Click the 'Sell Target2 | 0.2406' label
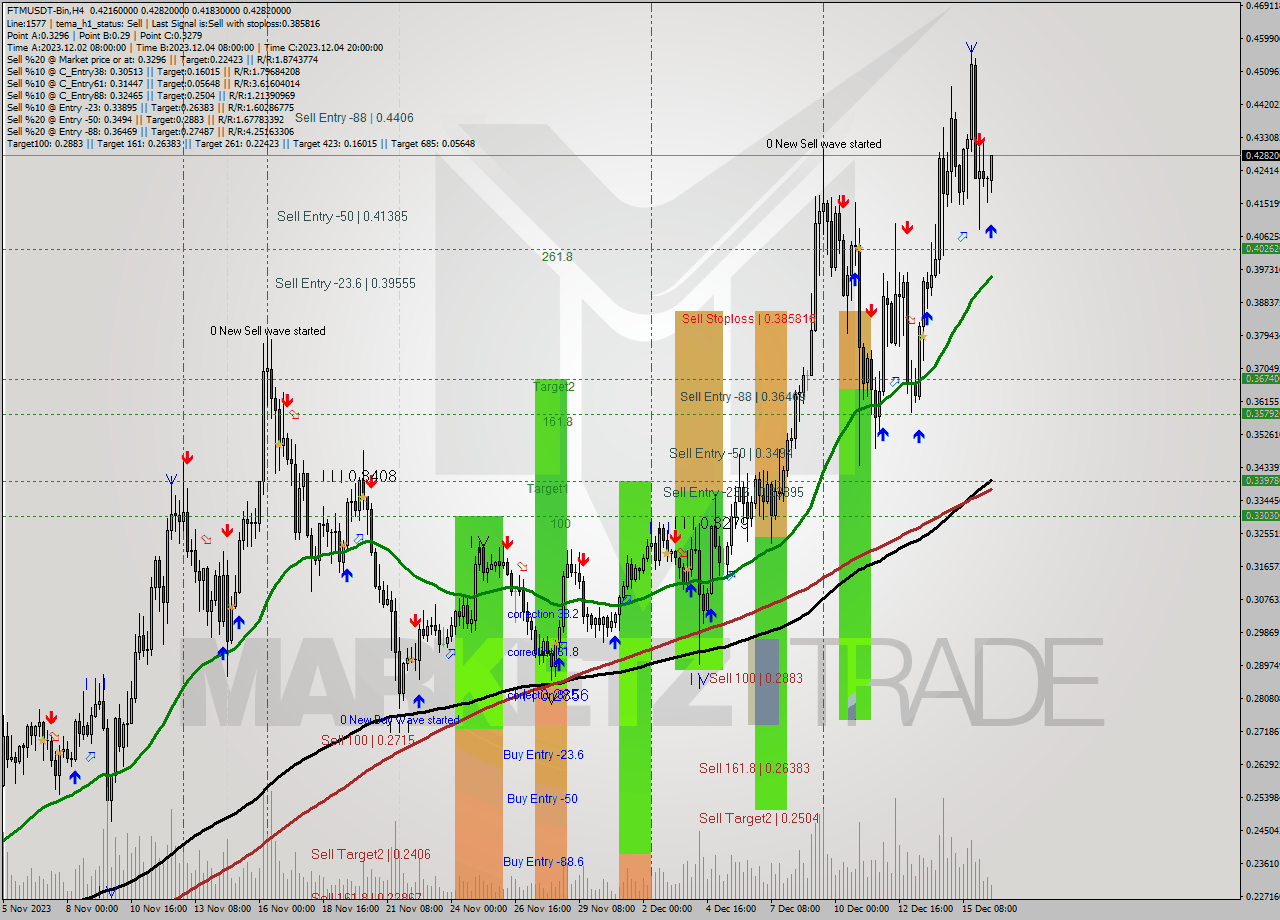Screen dimensions: 1280x920 (x=370, y=854)
